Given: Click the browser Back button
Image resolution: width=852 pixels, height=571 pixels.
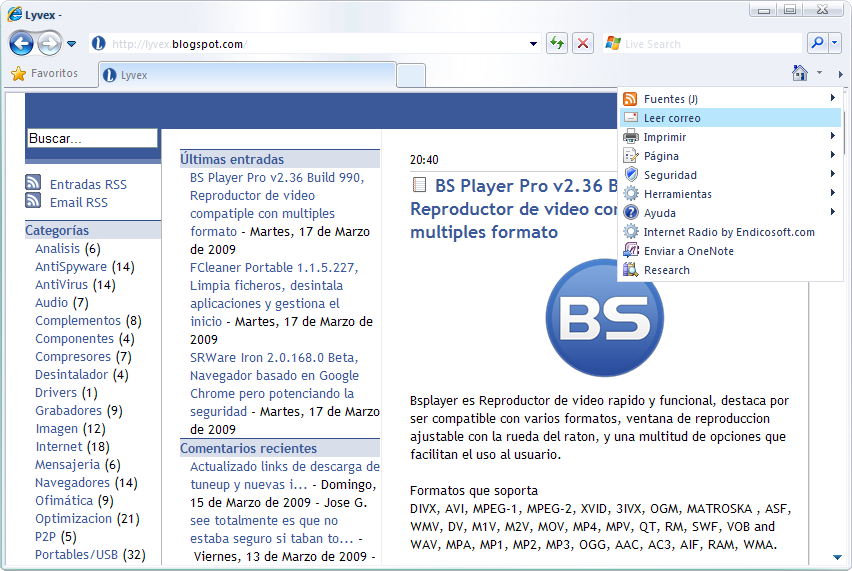Looking at the screenshot, I should 22,44.
